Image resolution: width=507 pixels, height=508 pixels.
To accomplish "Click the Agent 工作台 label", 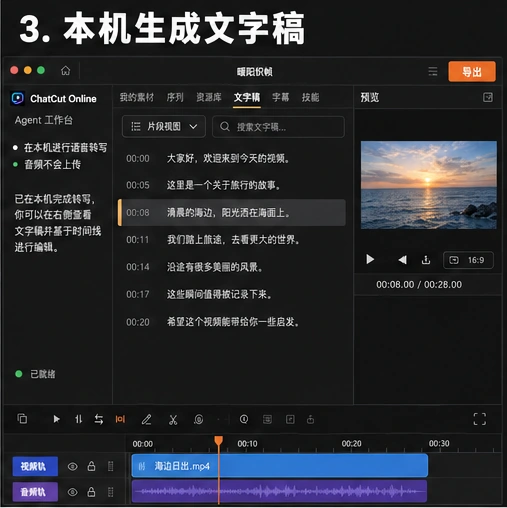I will 44,120.
